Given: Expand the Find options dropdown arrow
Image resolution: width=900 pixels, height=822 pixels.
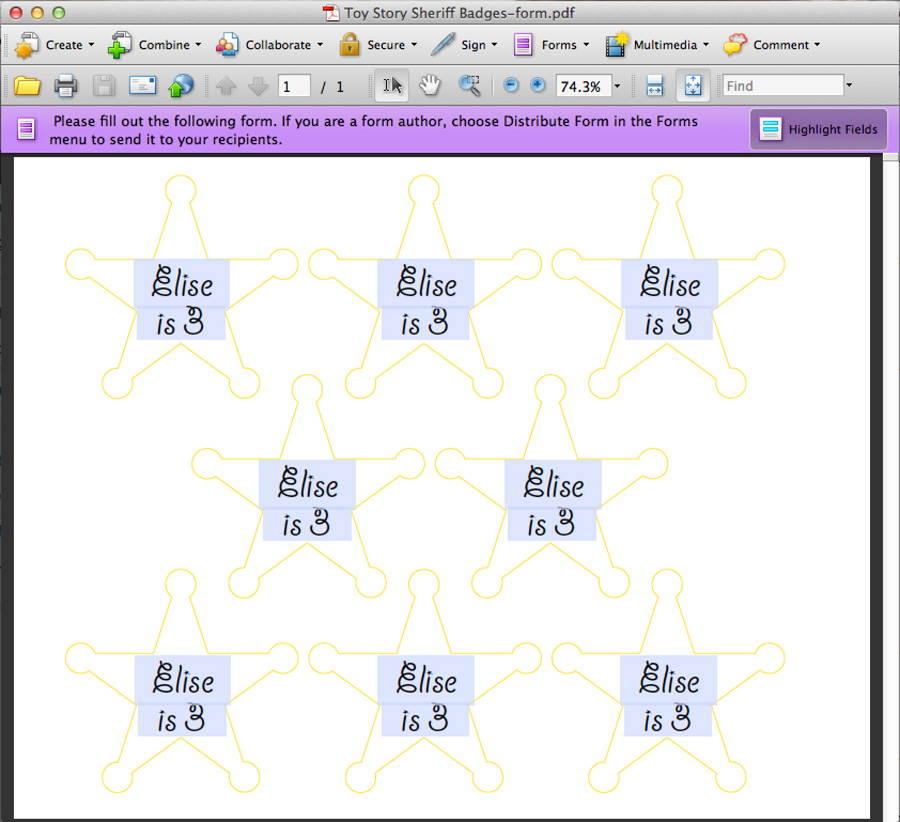Looking at the screenshot, I should coord(849,86).
